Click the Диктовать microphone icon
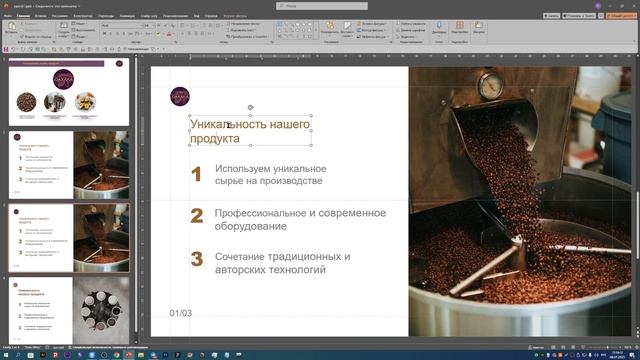640x360 pixels. 439,25
